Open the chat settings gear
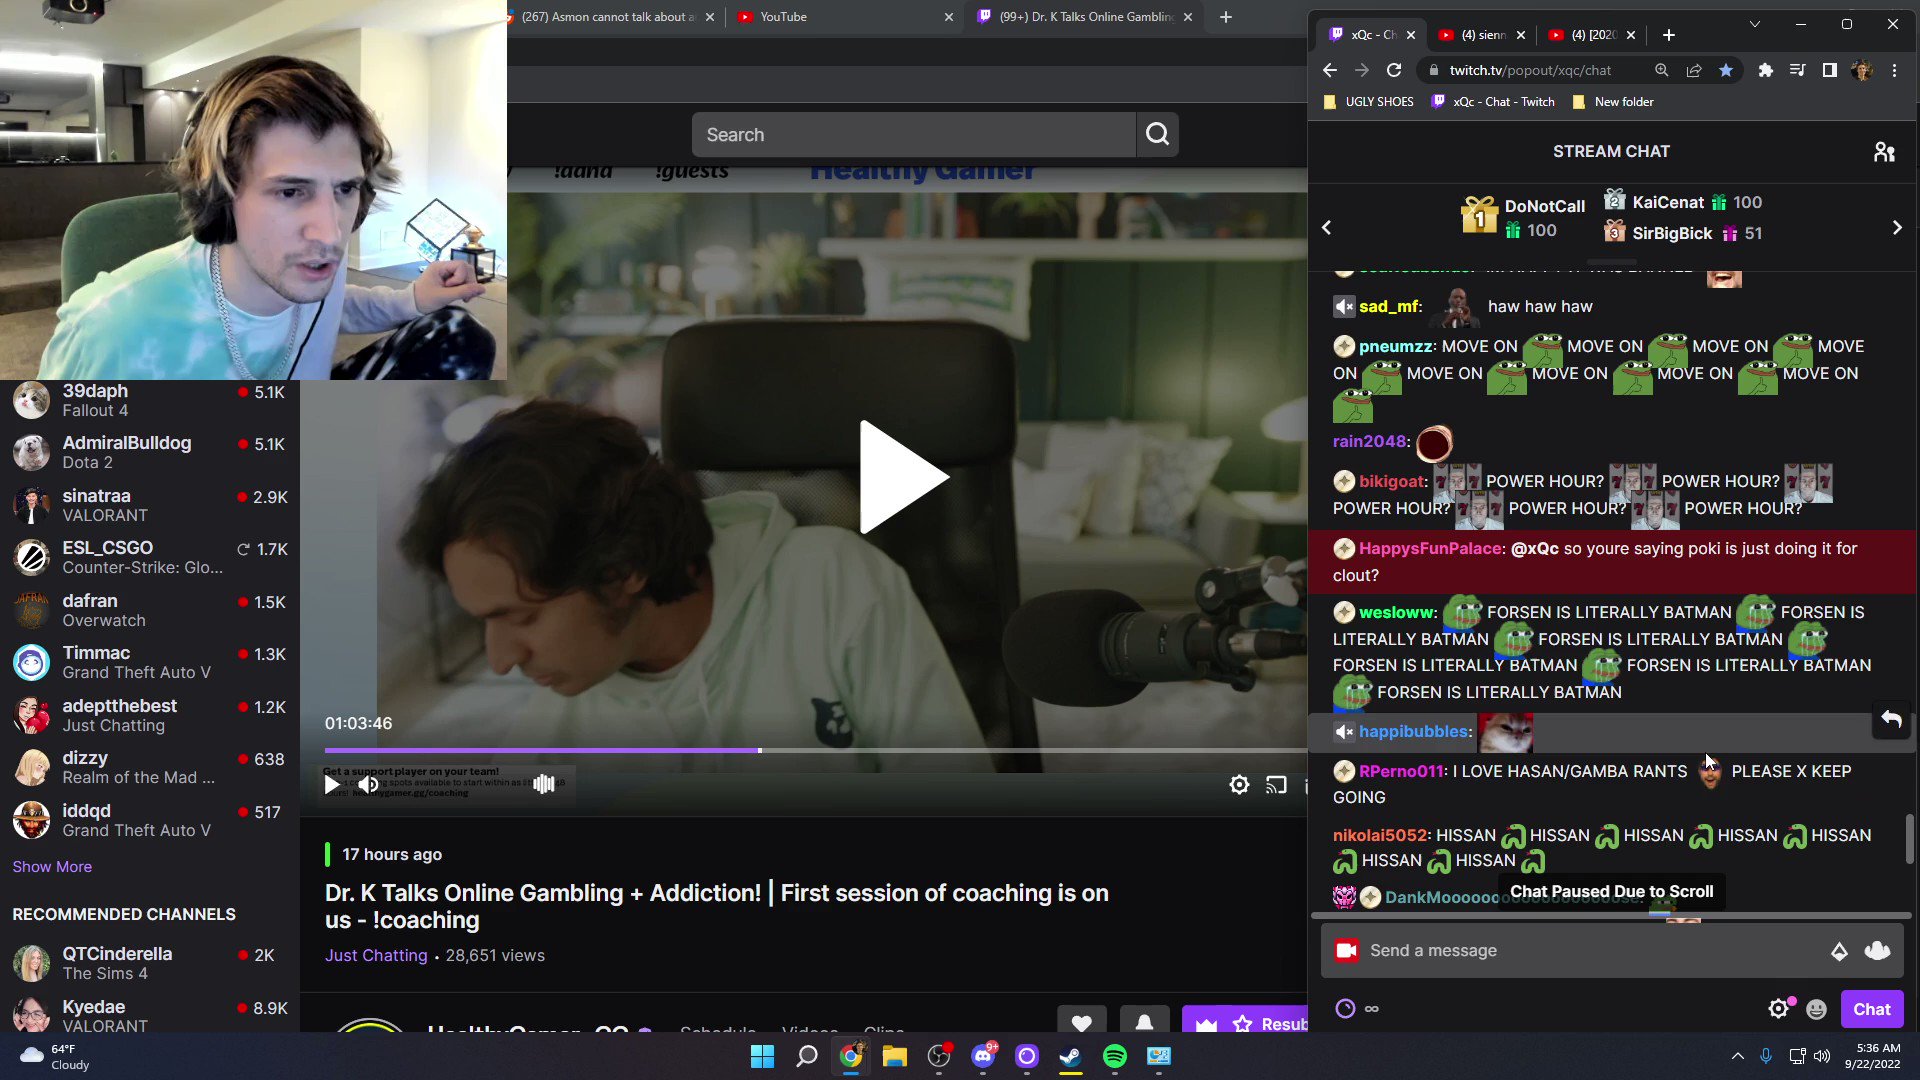Viewport: 1920px width, 1080px height. (x=1778, y=1008)
